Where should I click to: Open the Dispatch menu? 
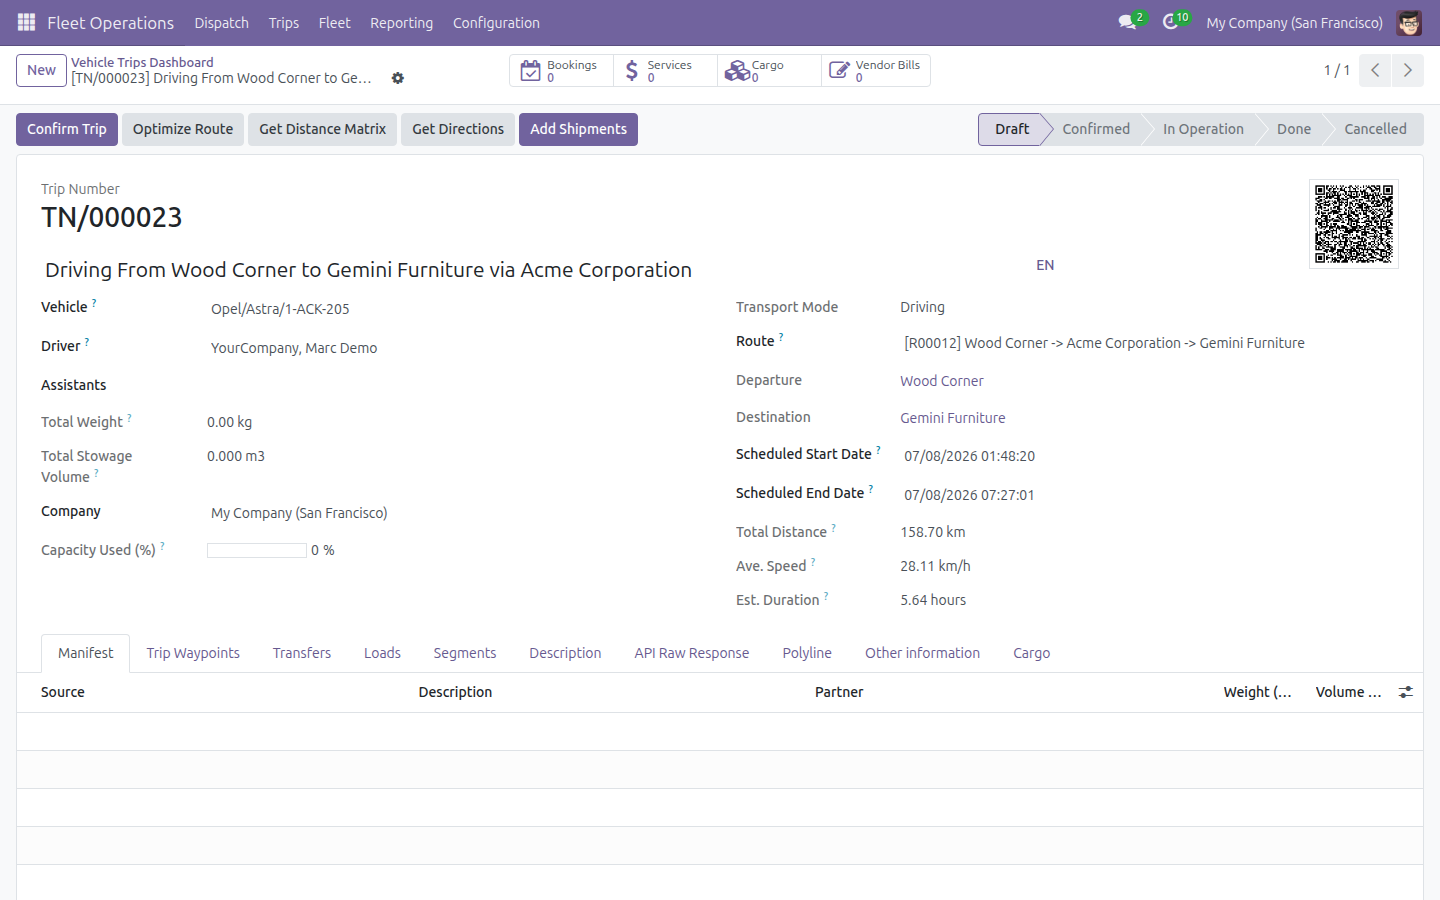tap(221, 22)
